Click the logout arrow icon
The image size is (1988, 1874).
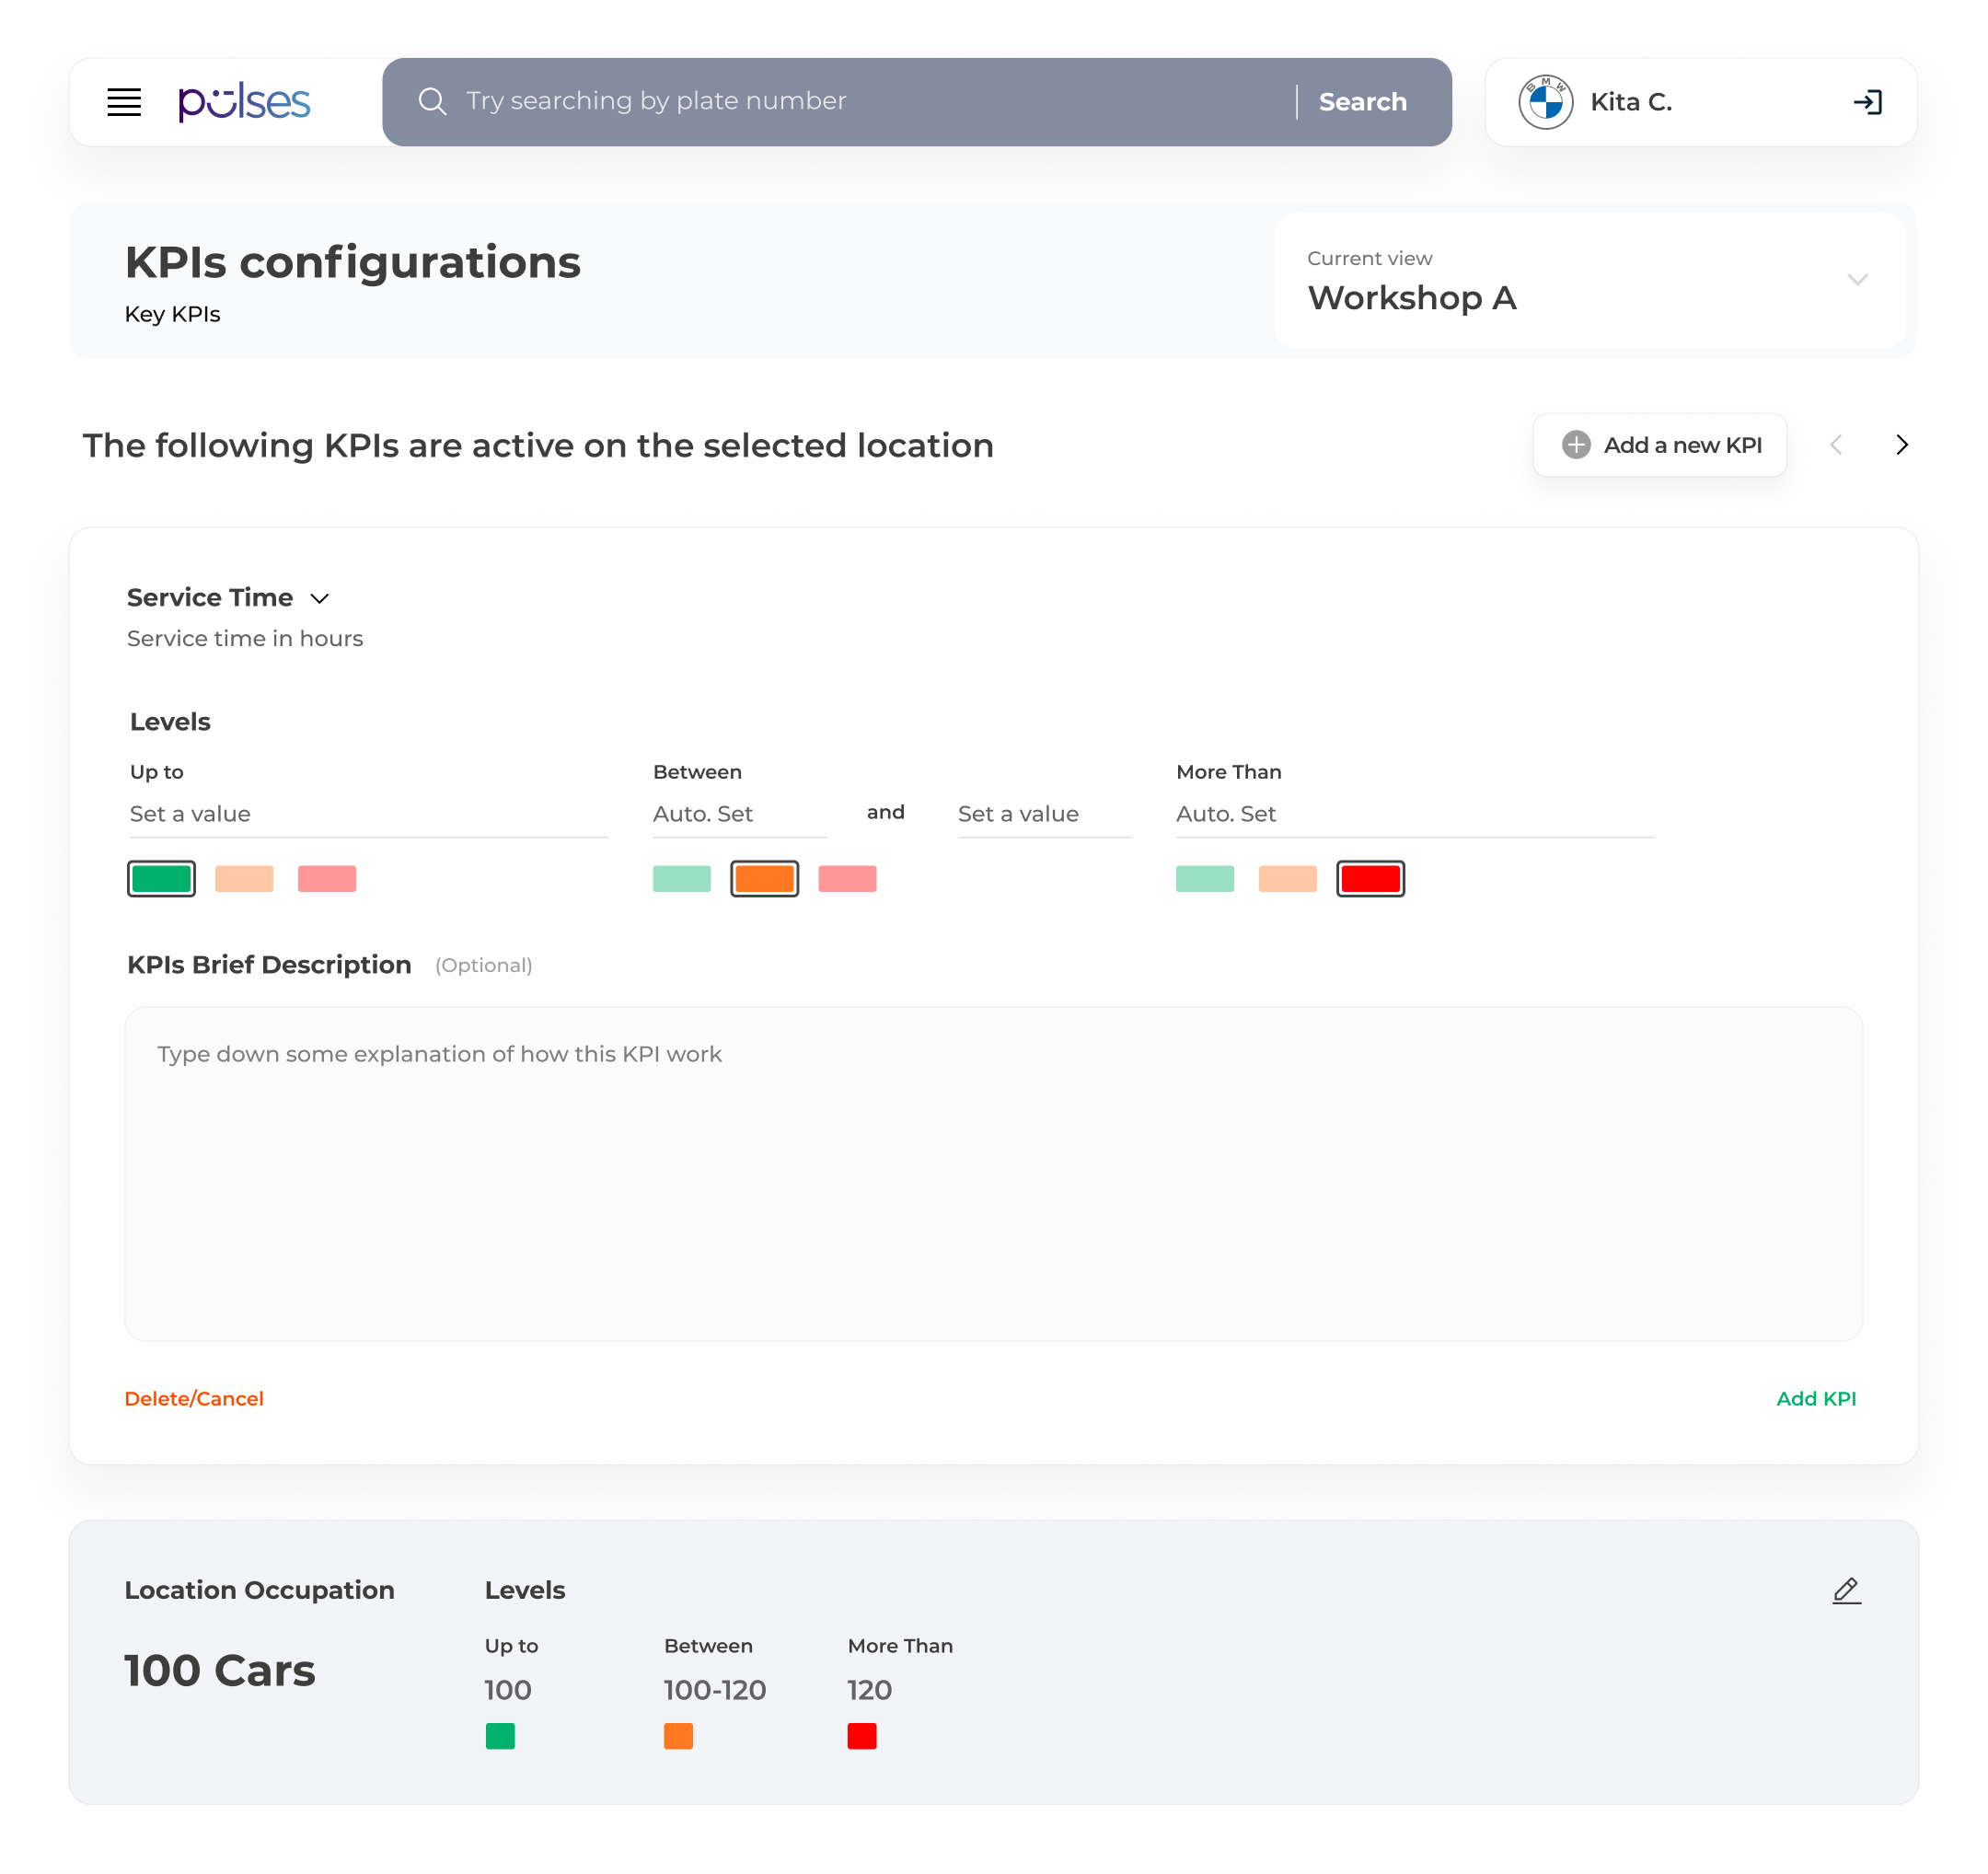click(x=1867, y=102)
